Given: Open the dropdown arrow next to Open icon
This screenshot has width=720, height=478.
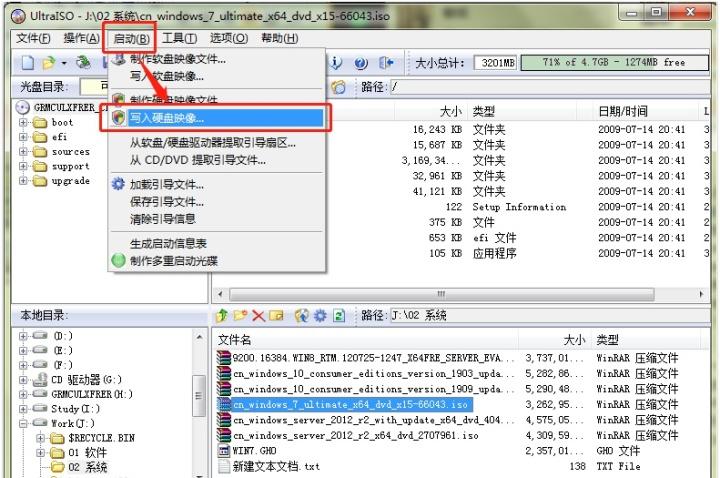Looking at the screenshot, I should click(x=64, y=63).
